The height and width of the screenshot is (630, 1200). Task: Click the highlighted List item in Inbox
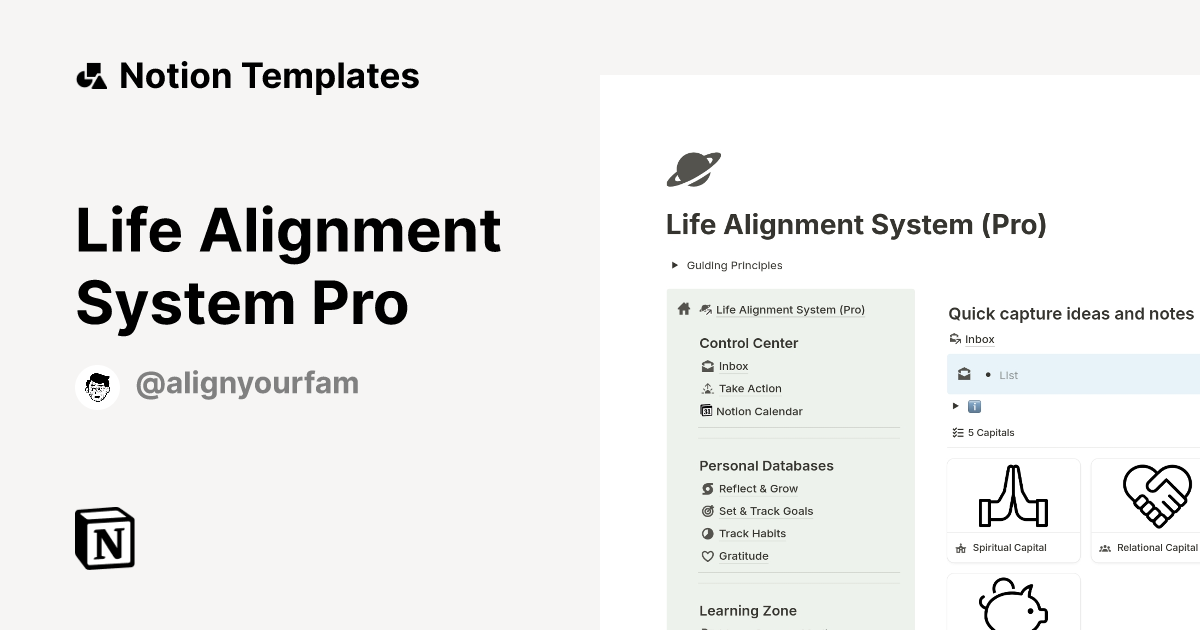click(1008, 375)
